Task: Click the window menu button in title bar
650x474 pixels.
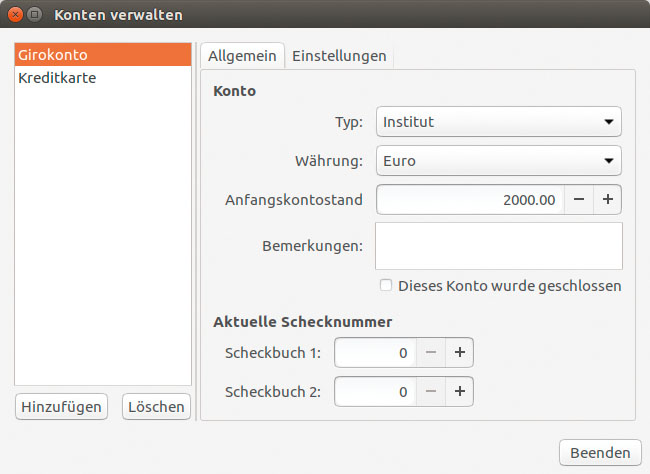Action: (x=35, y=15)
